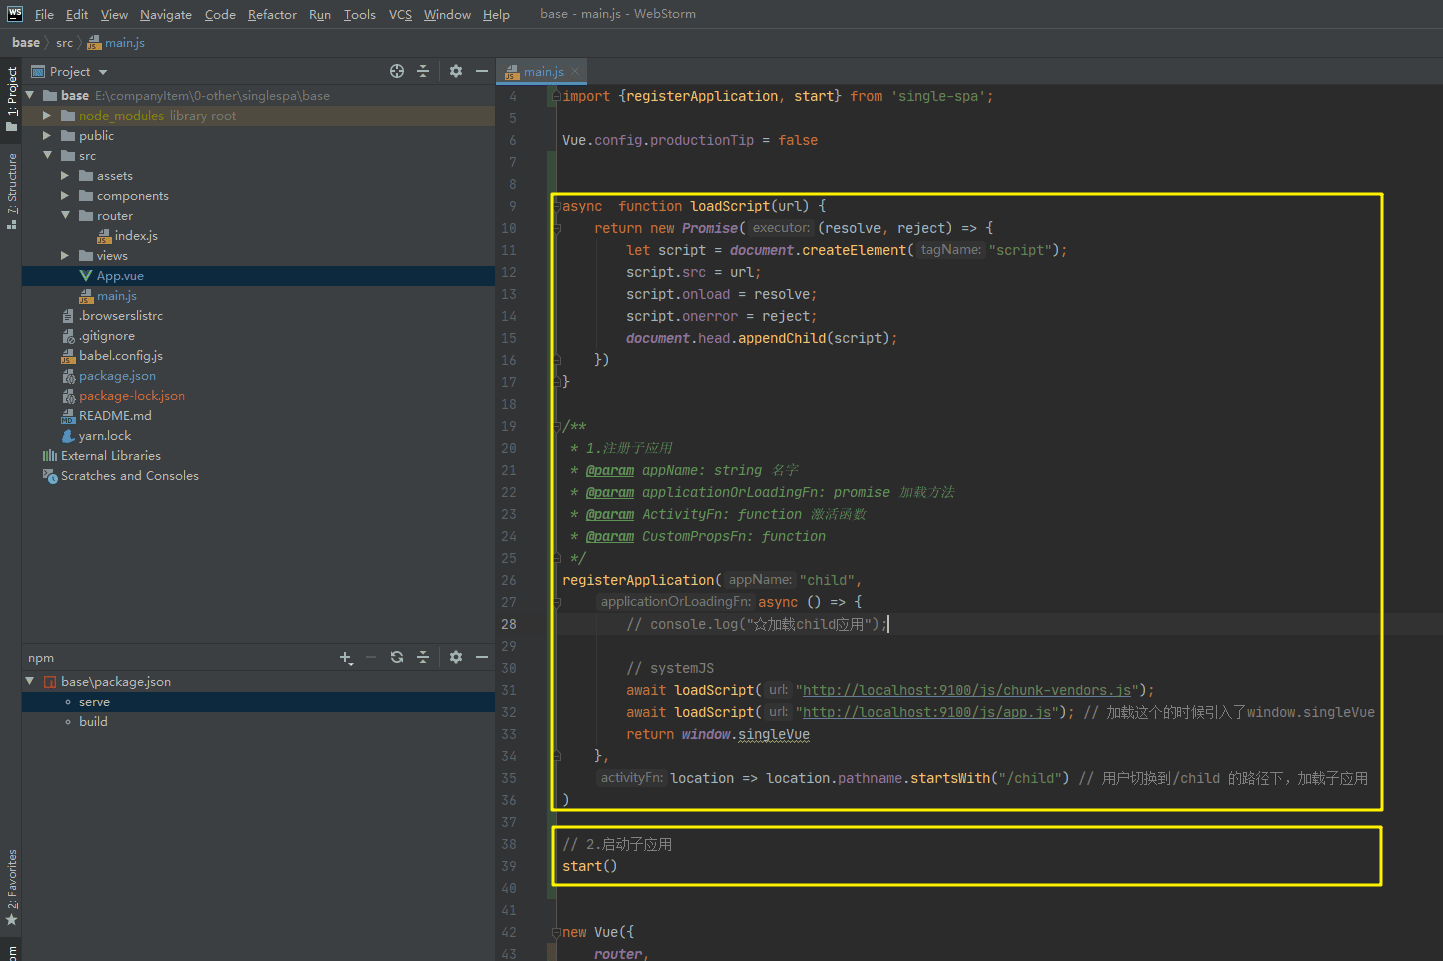This screenshot has height=961, width=1443.
Task: Open the Refactor menu
Action: click(x=272, y=14)
